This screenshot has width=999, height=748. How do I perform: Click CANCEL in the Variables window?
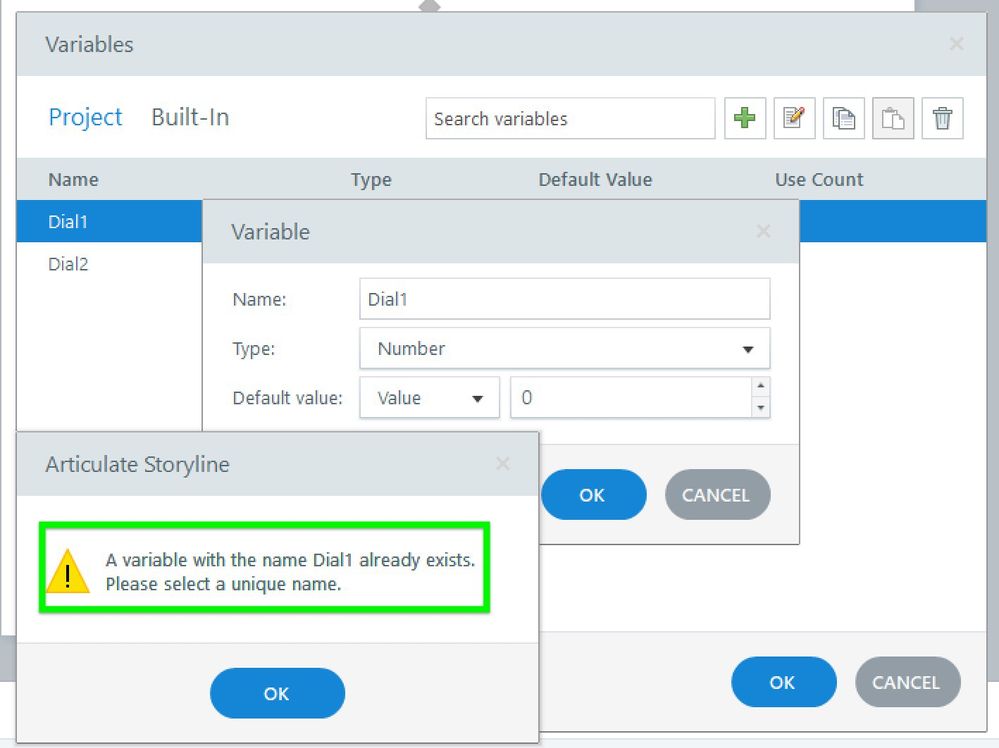click(907, 682)
